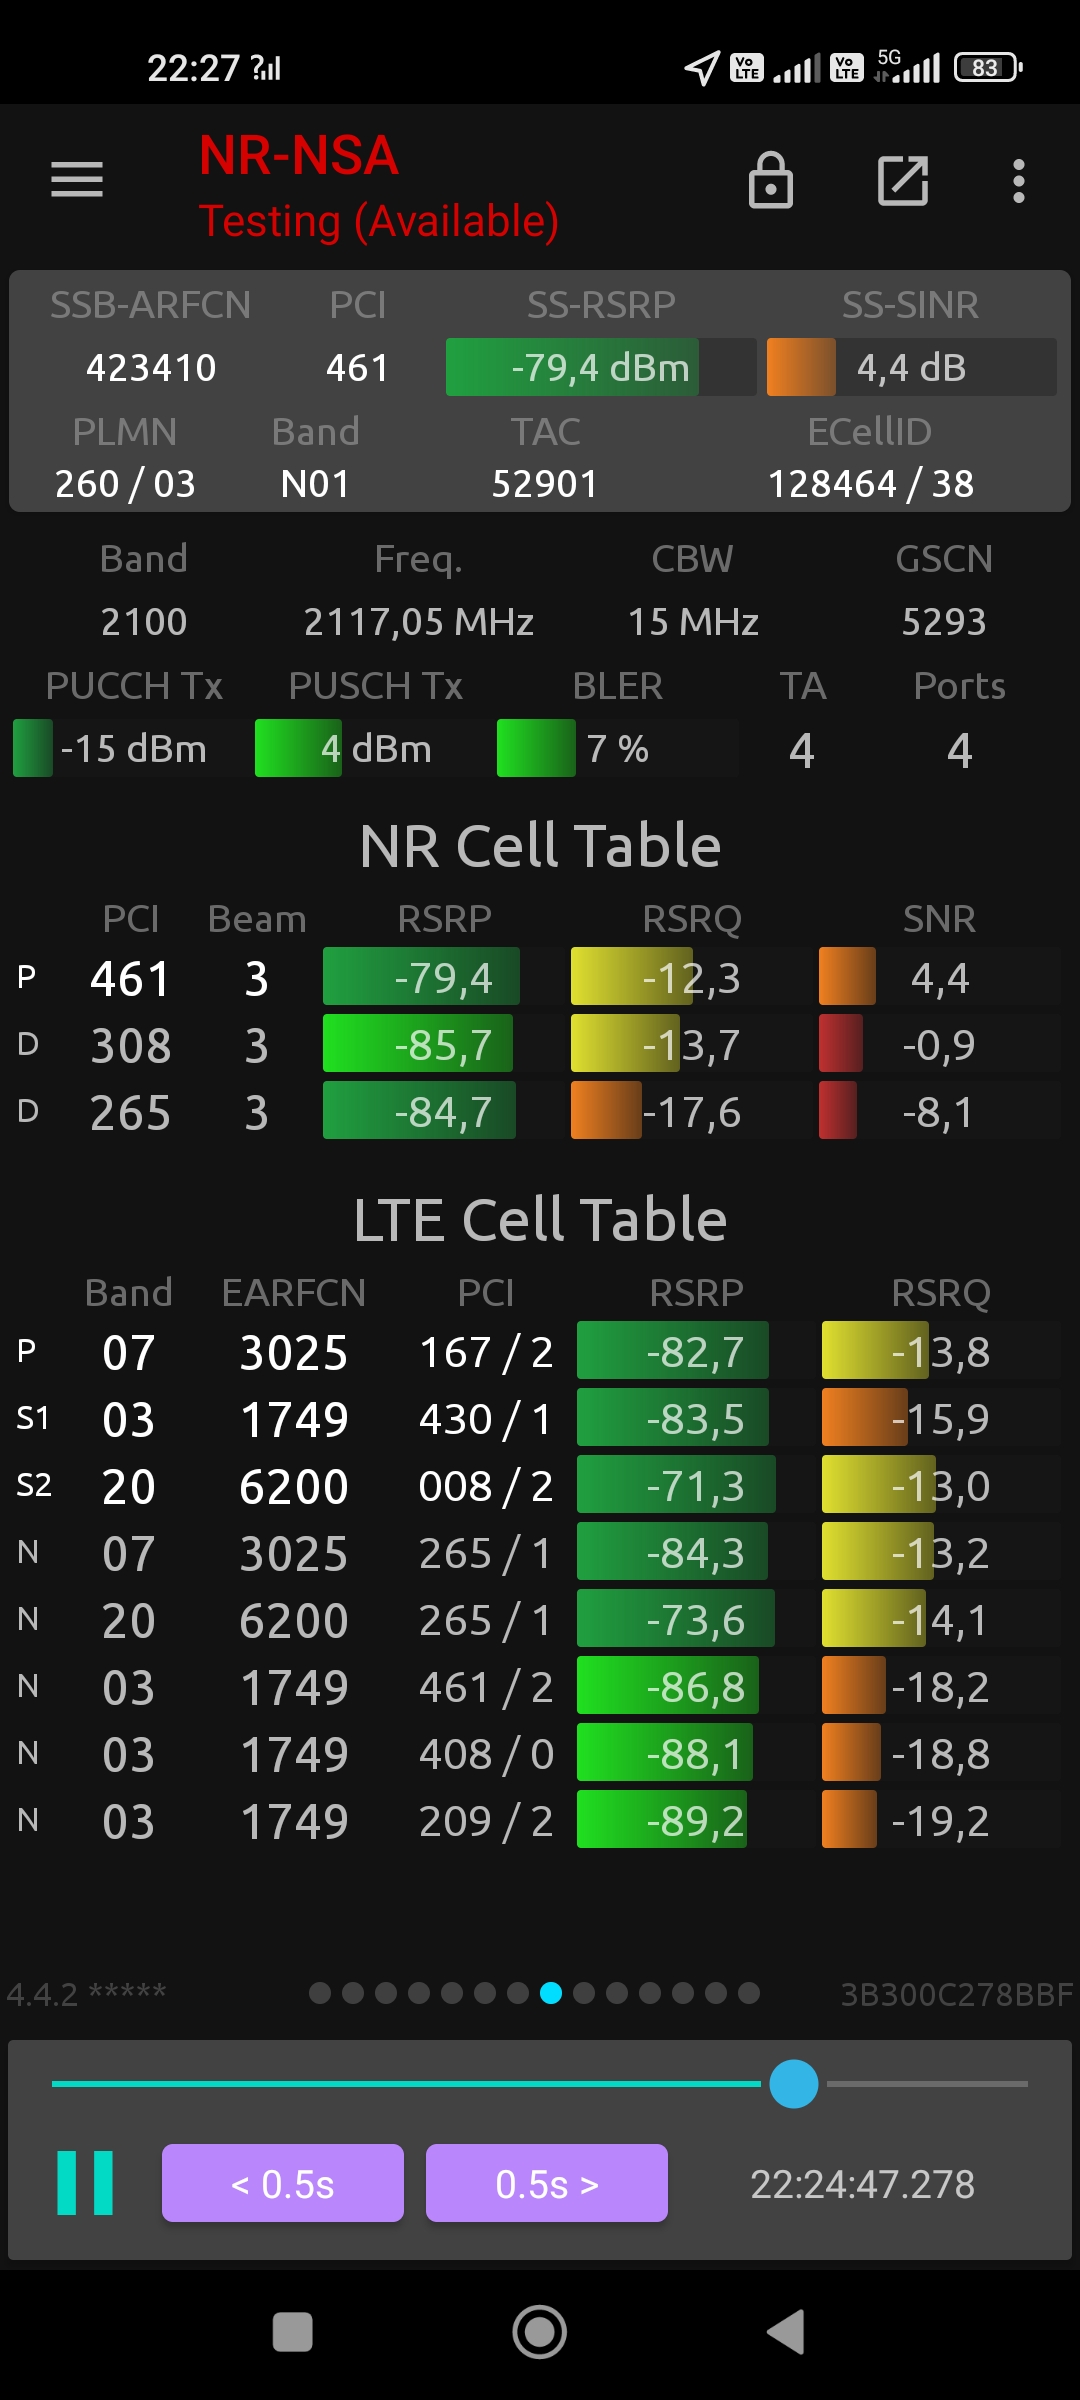Select the active cyan page indicator dot

[x=551, y=1993]
